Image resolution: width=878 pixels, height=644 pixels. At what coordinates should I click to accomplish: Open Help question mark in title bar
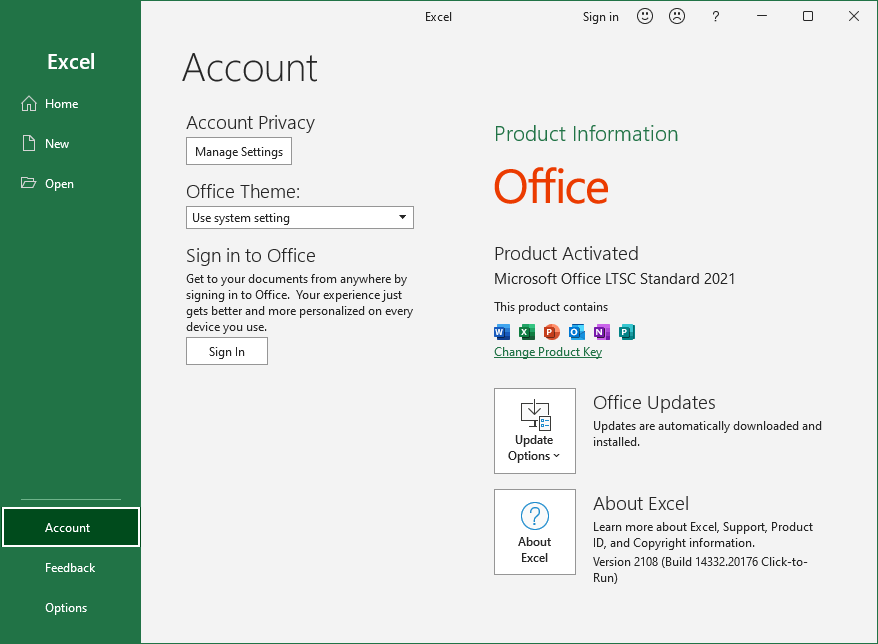point(715,17)
